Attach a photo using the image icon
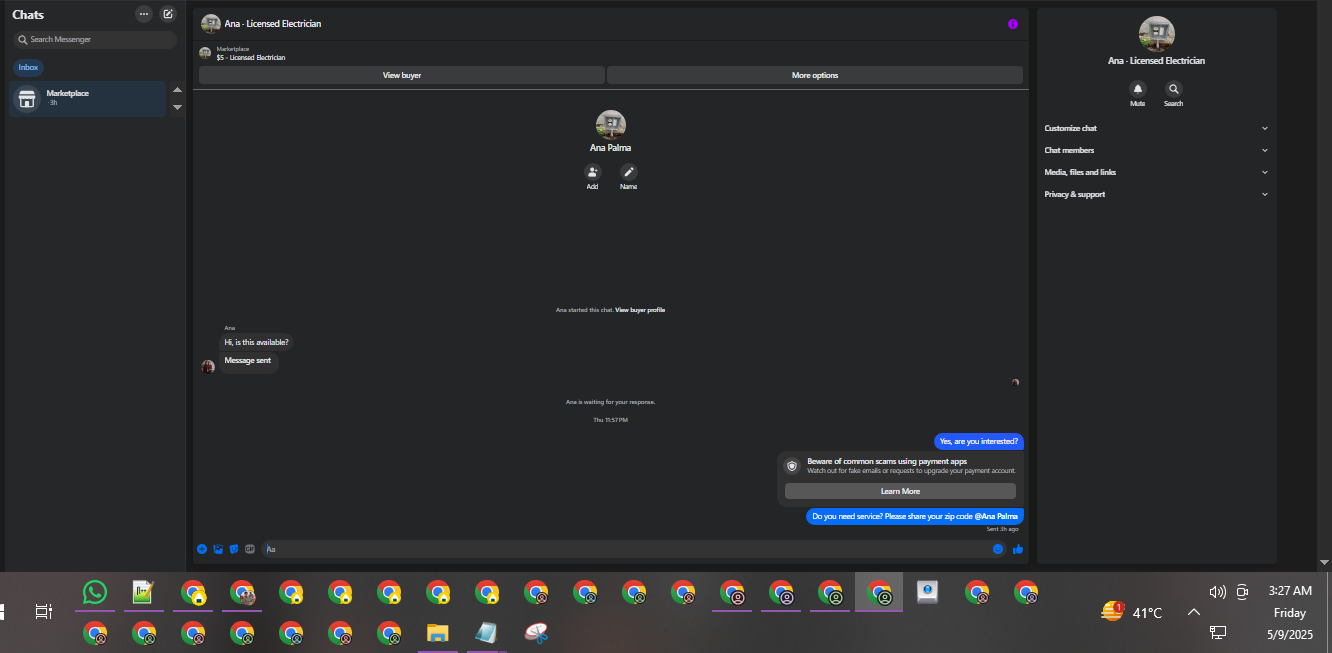The image size is (1332, 653). click(218, 549)
